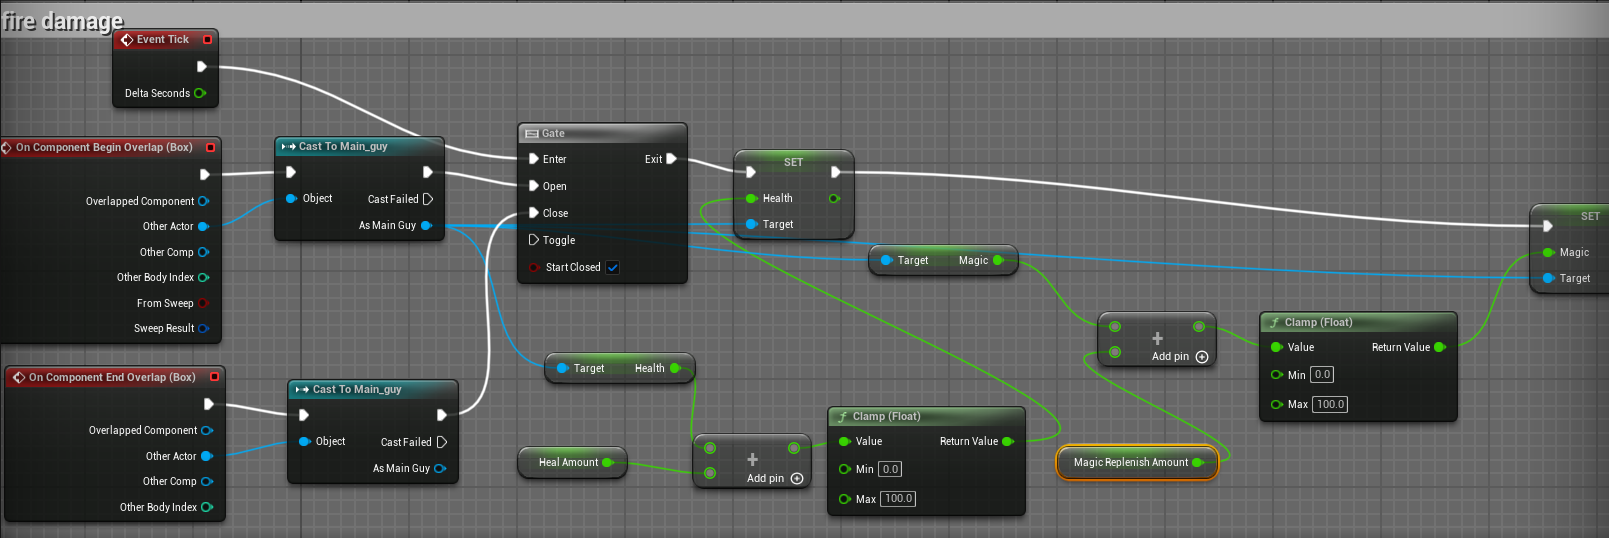Select the Heal Amount variable node
1609x538 pixels.
568,462
